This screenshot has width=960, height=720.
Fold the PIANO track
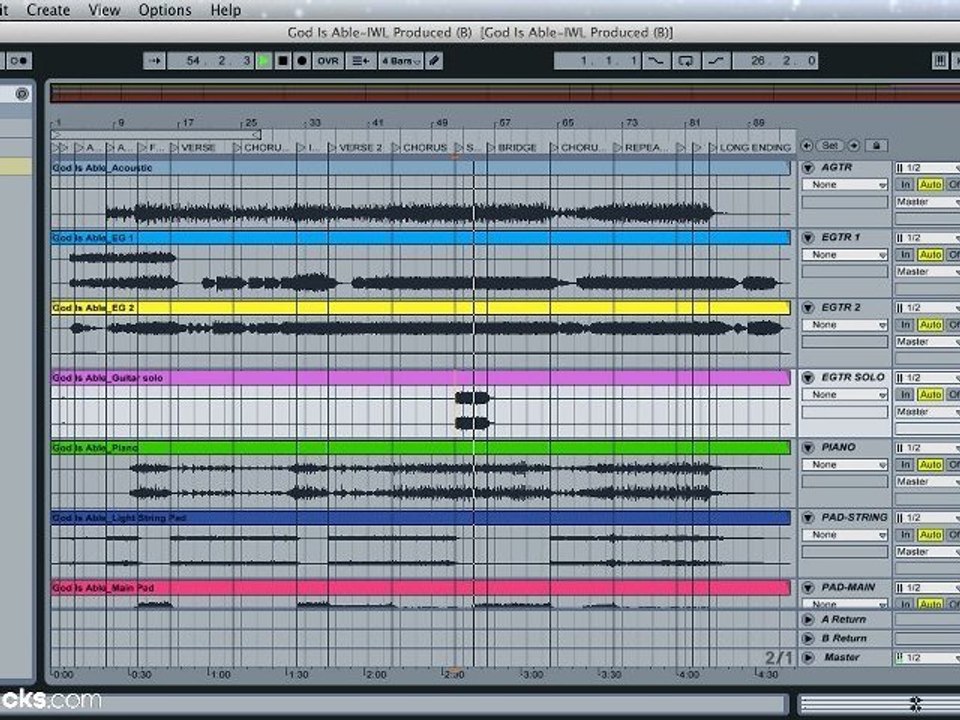tap(808, 448)
